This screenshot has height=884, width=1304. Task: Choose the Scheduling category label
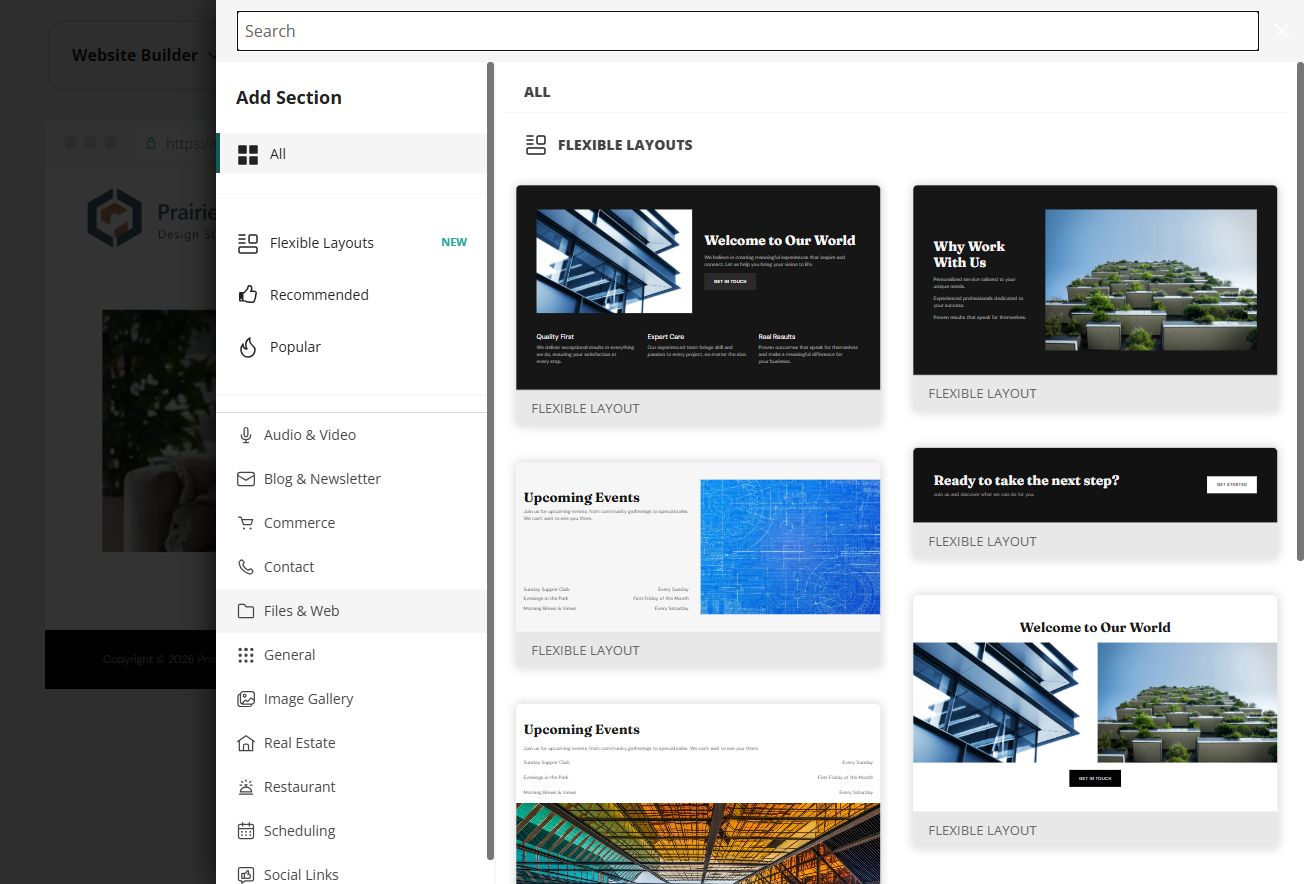(300, 831)
